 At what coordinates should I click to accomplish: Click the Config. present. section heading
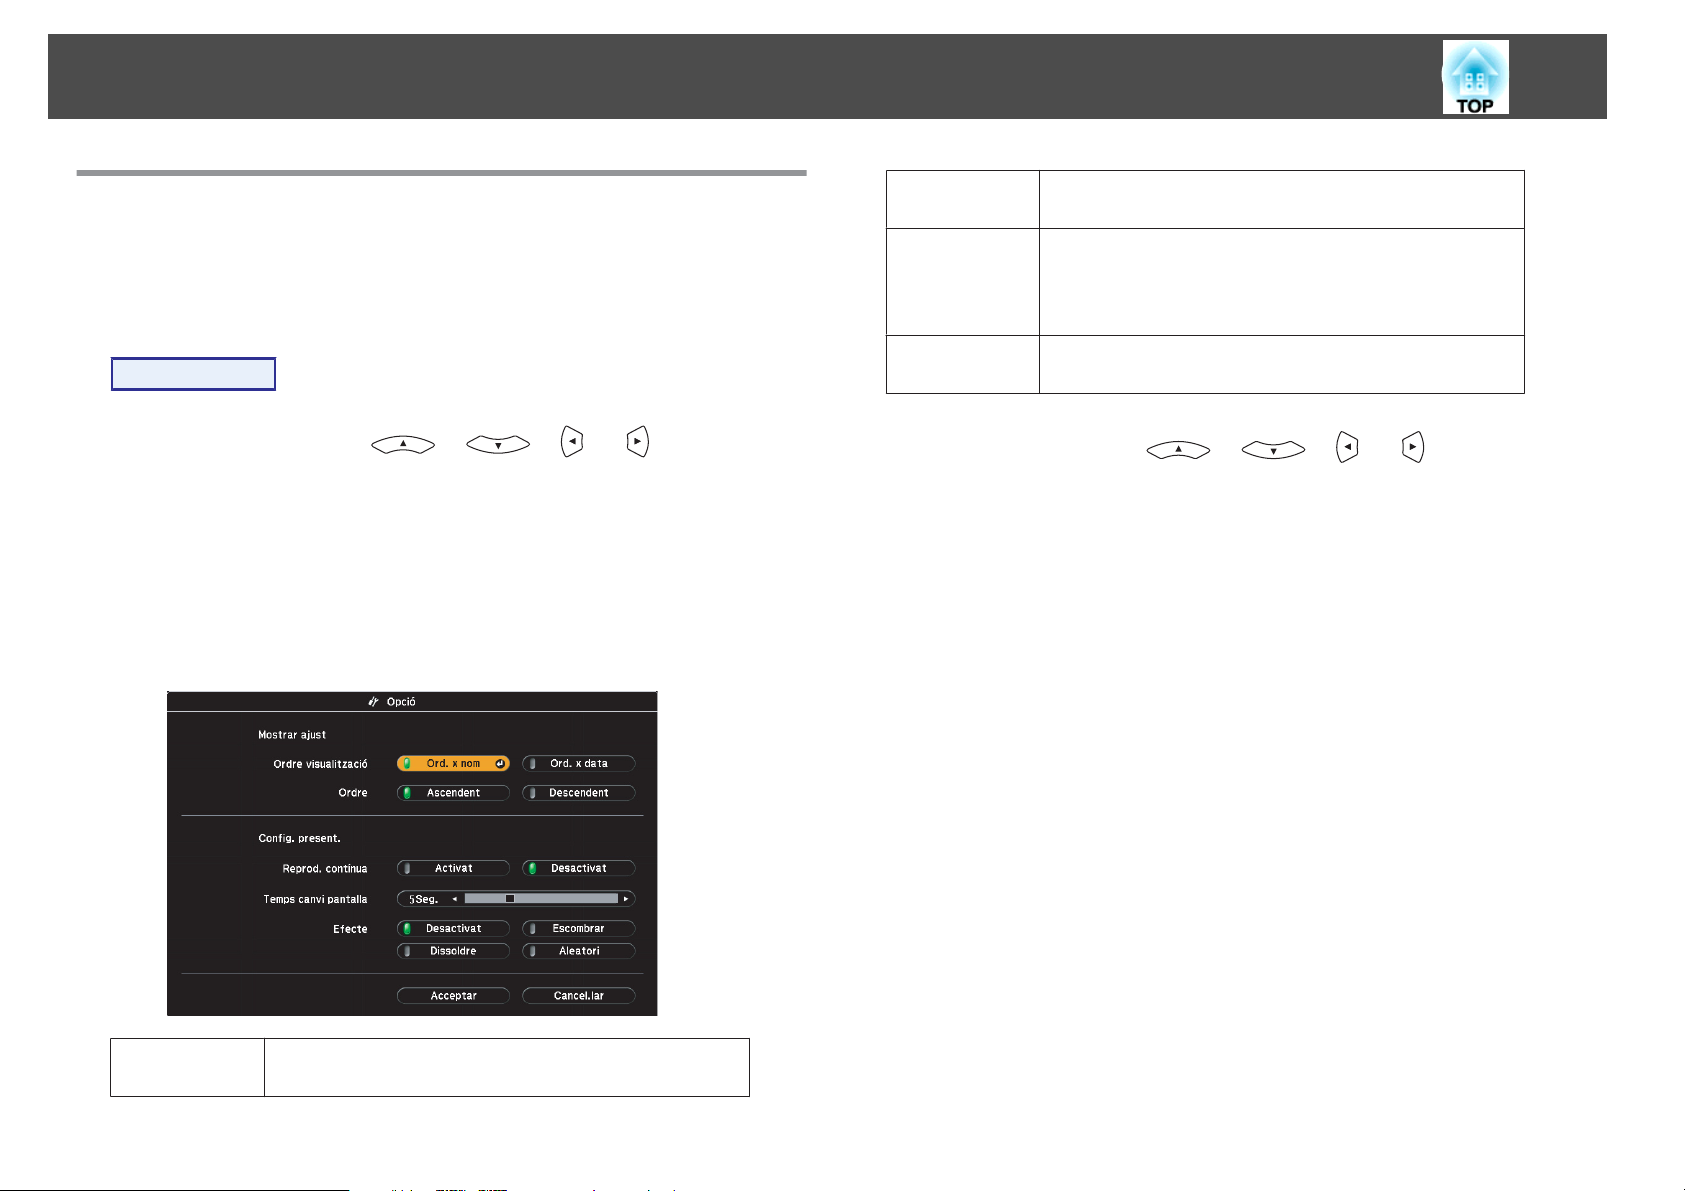coord(299,838)
